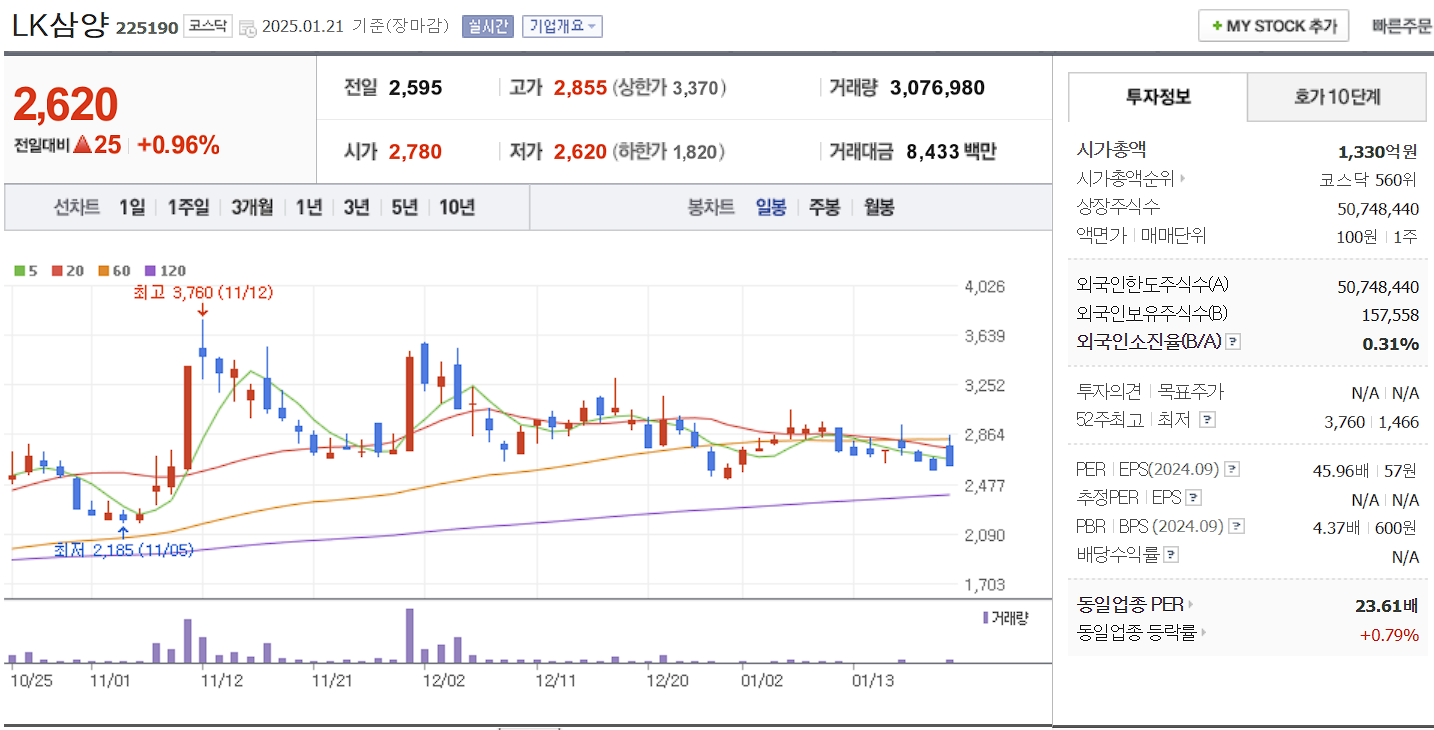Expand the 동일업종 PER details
1434x730 pixels.
pyautogui.click(x=1190, y=604)
